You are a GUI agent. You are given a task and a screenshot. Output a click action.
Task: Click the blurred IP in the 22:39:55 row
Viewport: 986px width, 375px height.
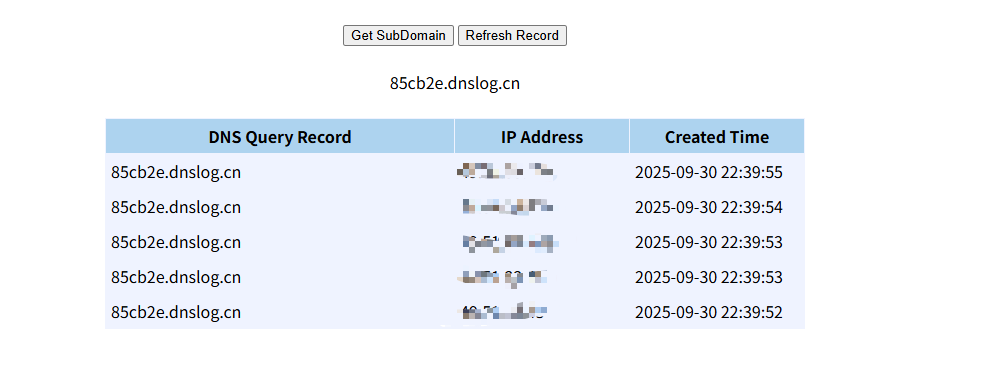507,171
